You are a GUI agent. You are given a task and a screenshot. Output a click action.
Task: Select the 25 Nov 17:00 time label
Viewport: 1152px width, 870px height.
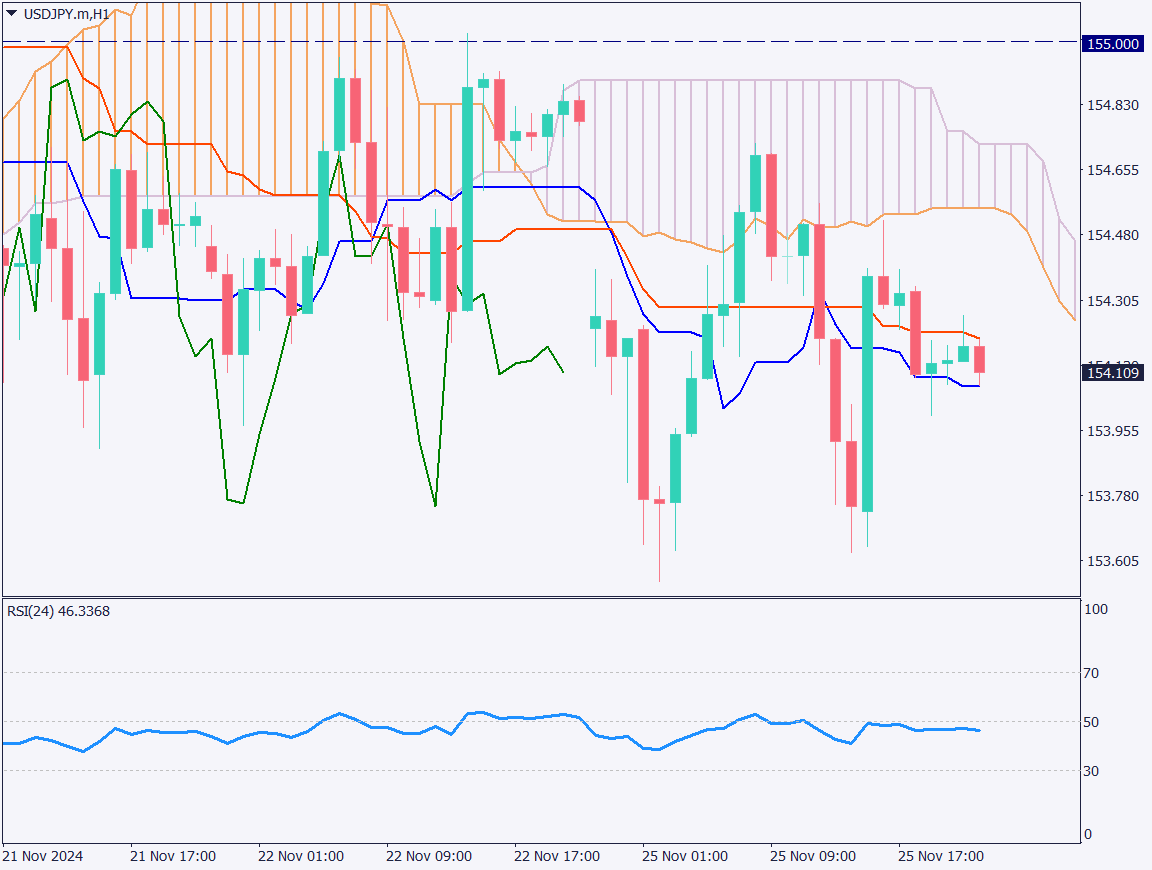pyautogui.click(x=940, y=857)
